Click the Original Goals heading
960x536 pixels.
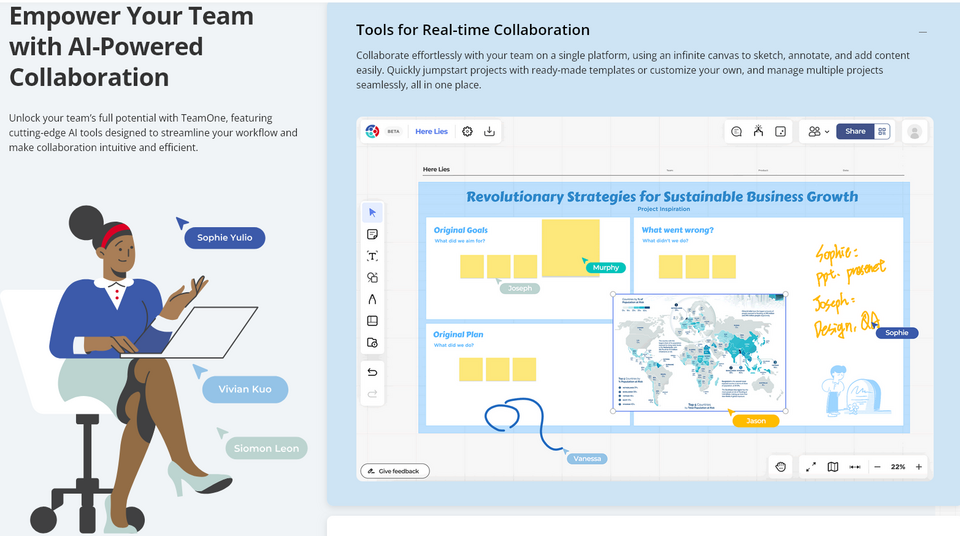point(460,230)
